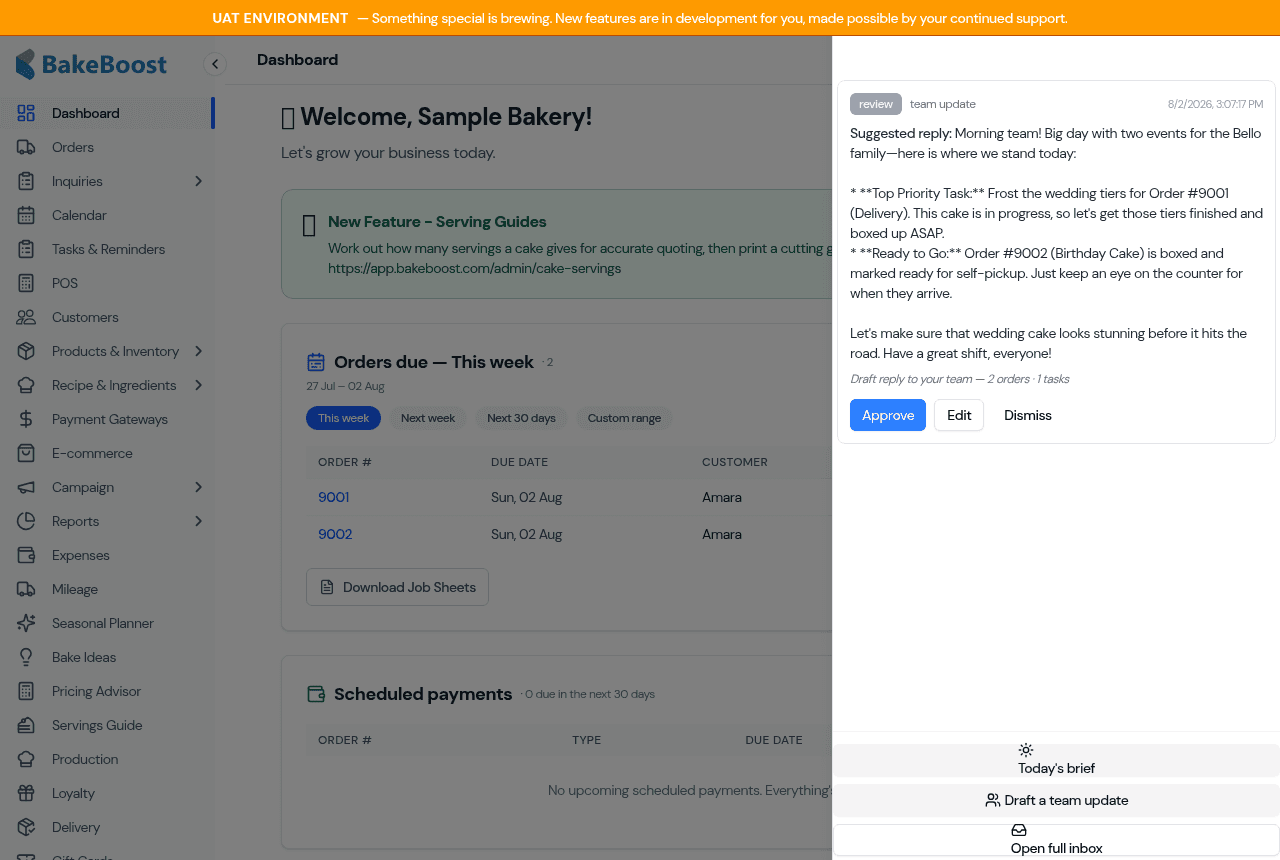Click the Pricing Advisor calculator icon
The width and height of the screenshot is (1280, 860).
[x=26, y=691]
